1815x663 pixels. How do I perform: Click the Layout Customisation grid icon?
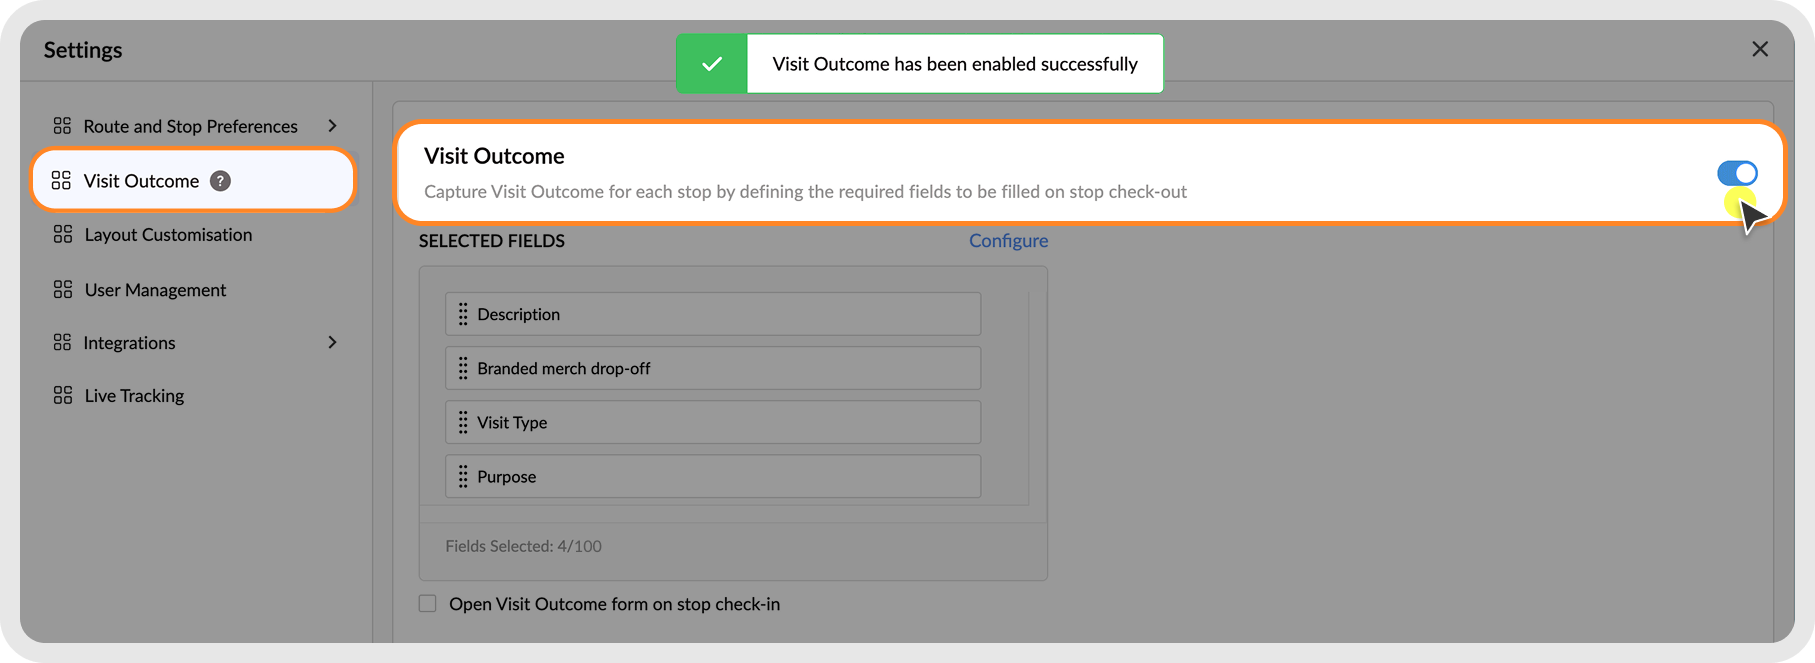click(x=62, y=235)
